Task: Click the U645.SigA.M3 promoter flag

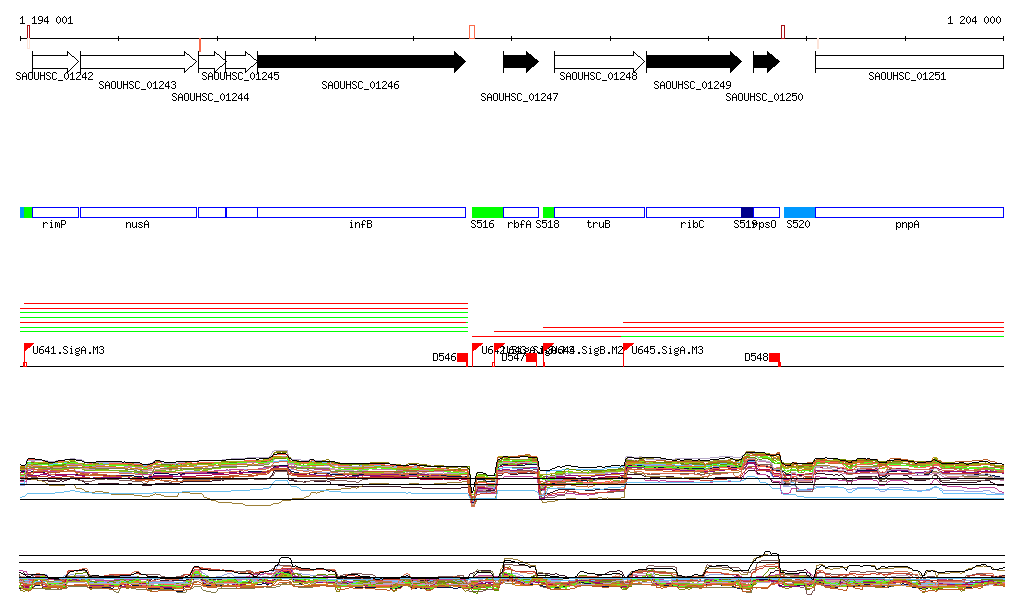Action: tap(627, 349)
